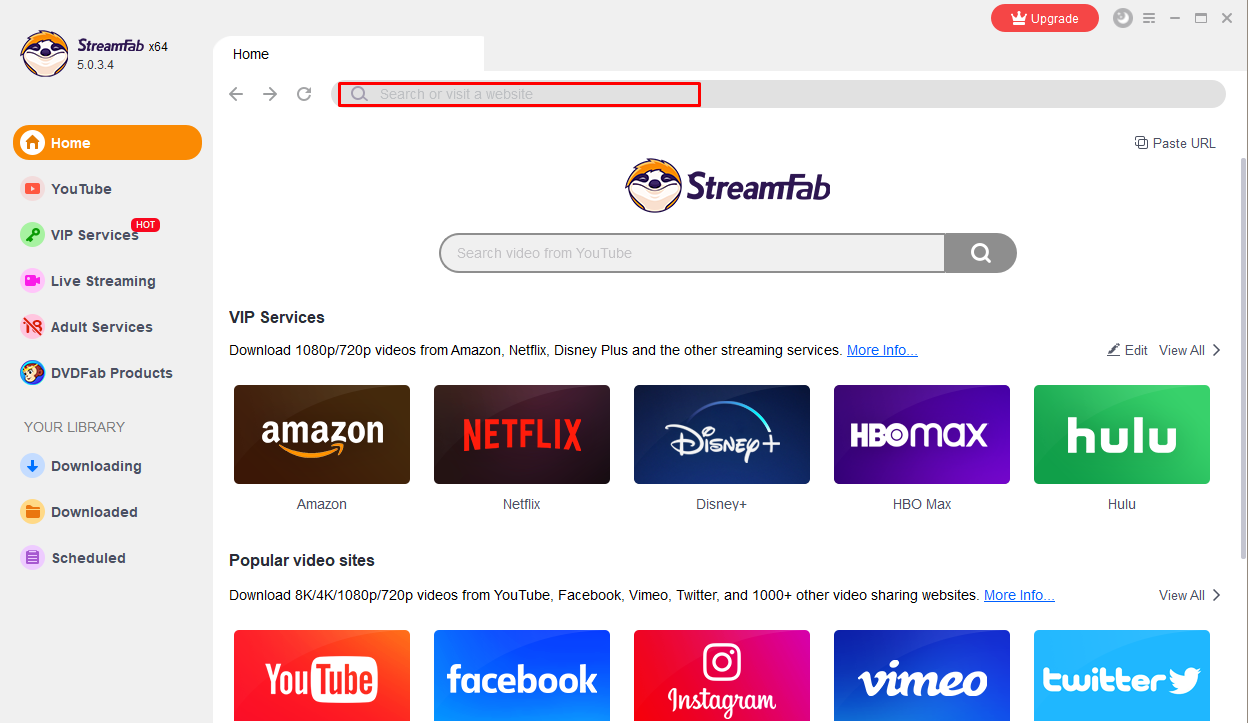Screen dimensions: 1248x723
Task: Go forward with the right arrow
Action: click(x=270, y=94)
